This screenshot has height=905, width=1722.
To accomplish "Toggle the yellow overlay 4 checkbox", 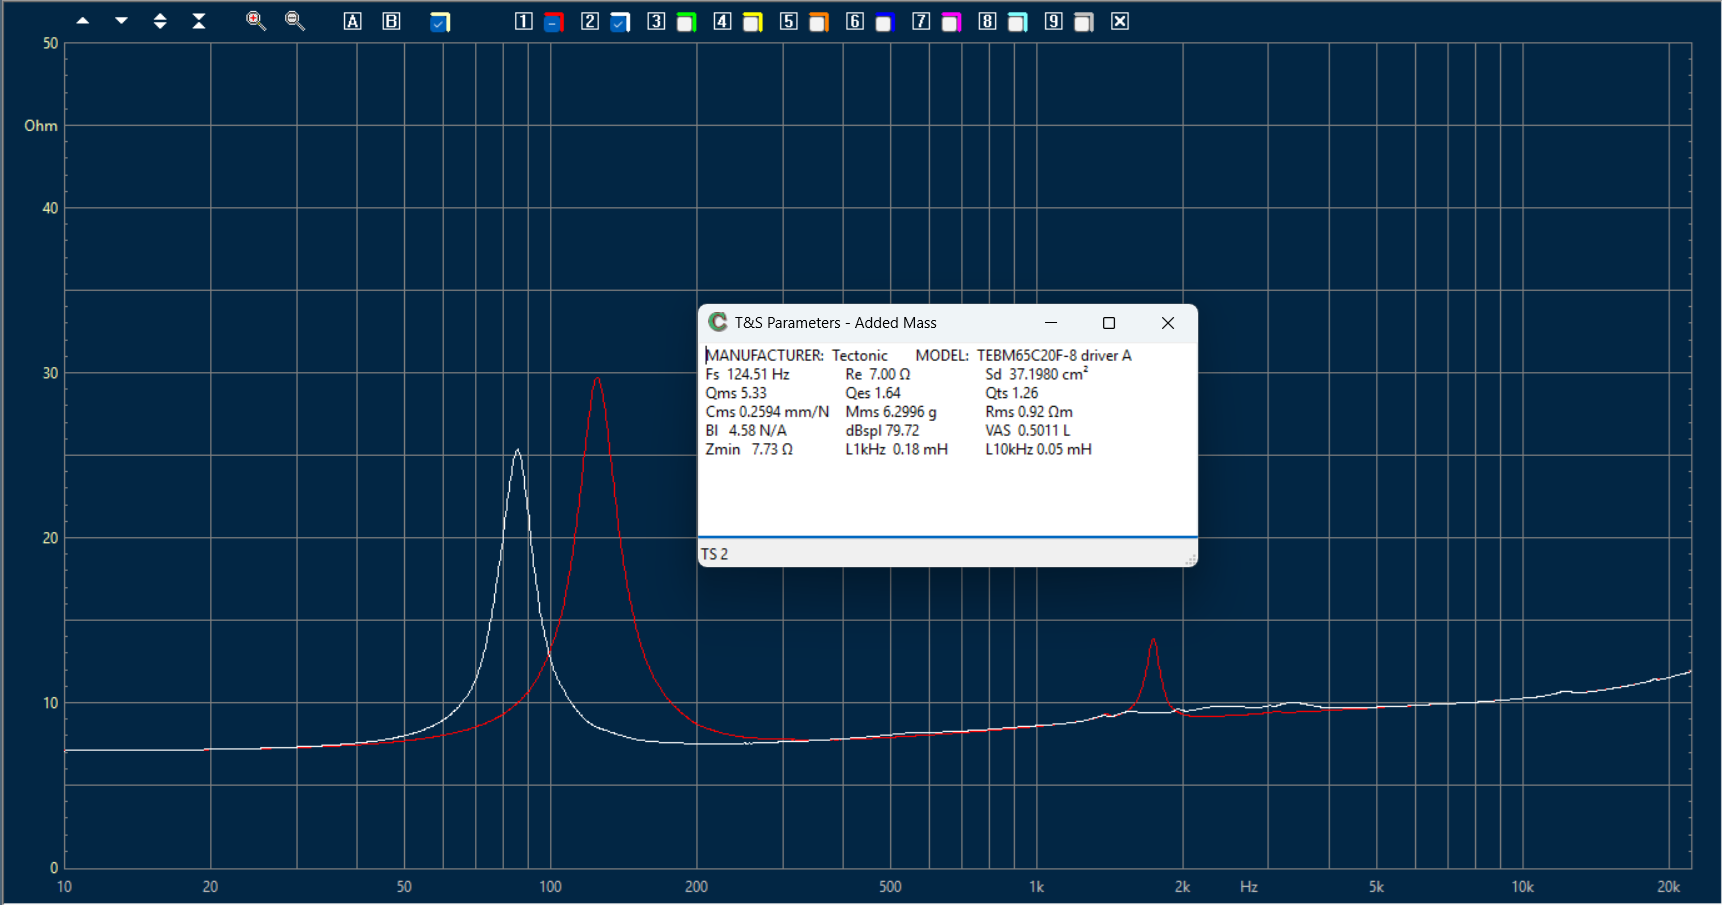I will tap(753, 22).
